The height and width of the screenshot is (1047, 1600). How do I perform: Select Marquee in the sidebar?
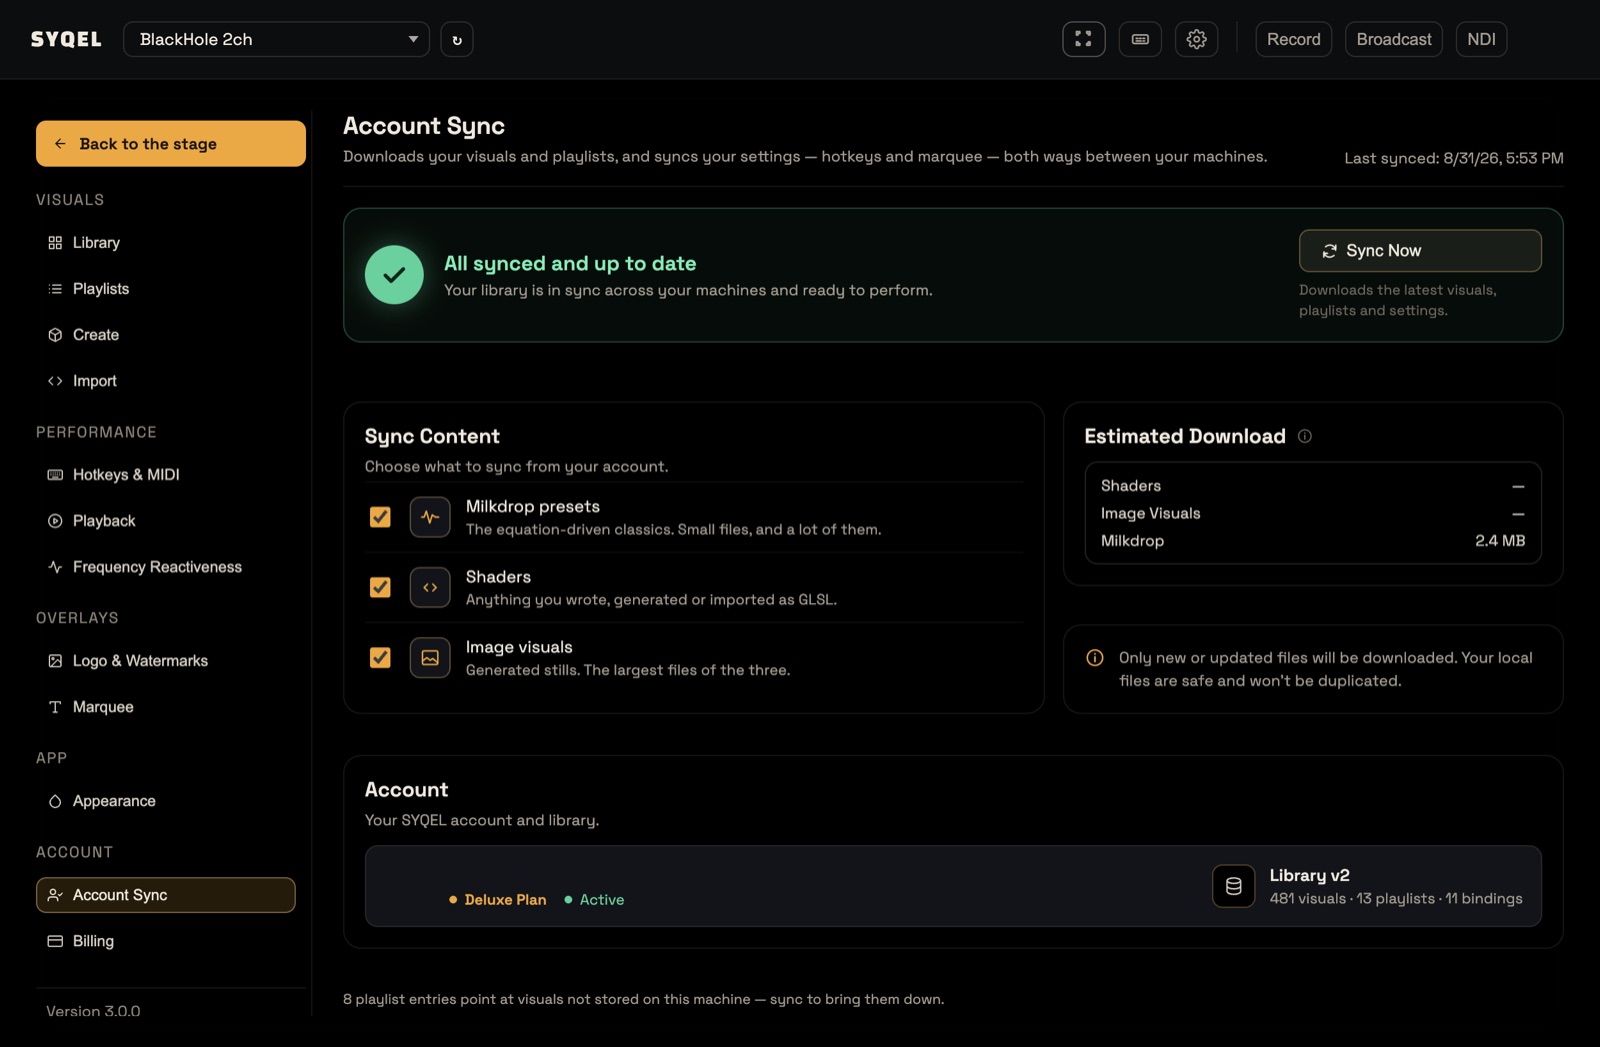point(166,707)
